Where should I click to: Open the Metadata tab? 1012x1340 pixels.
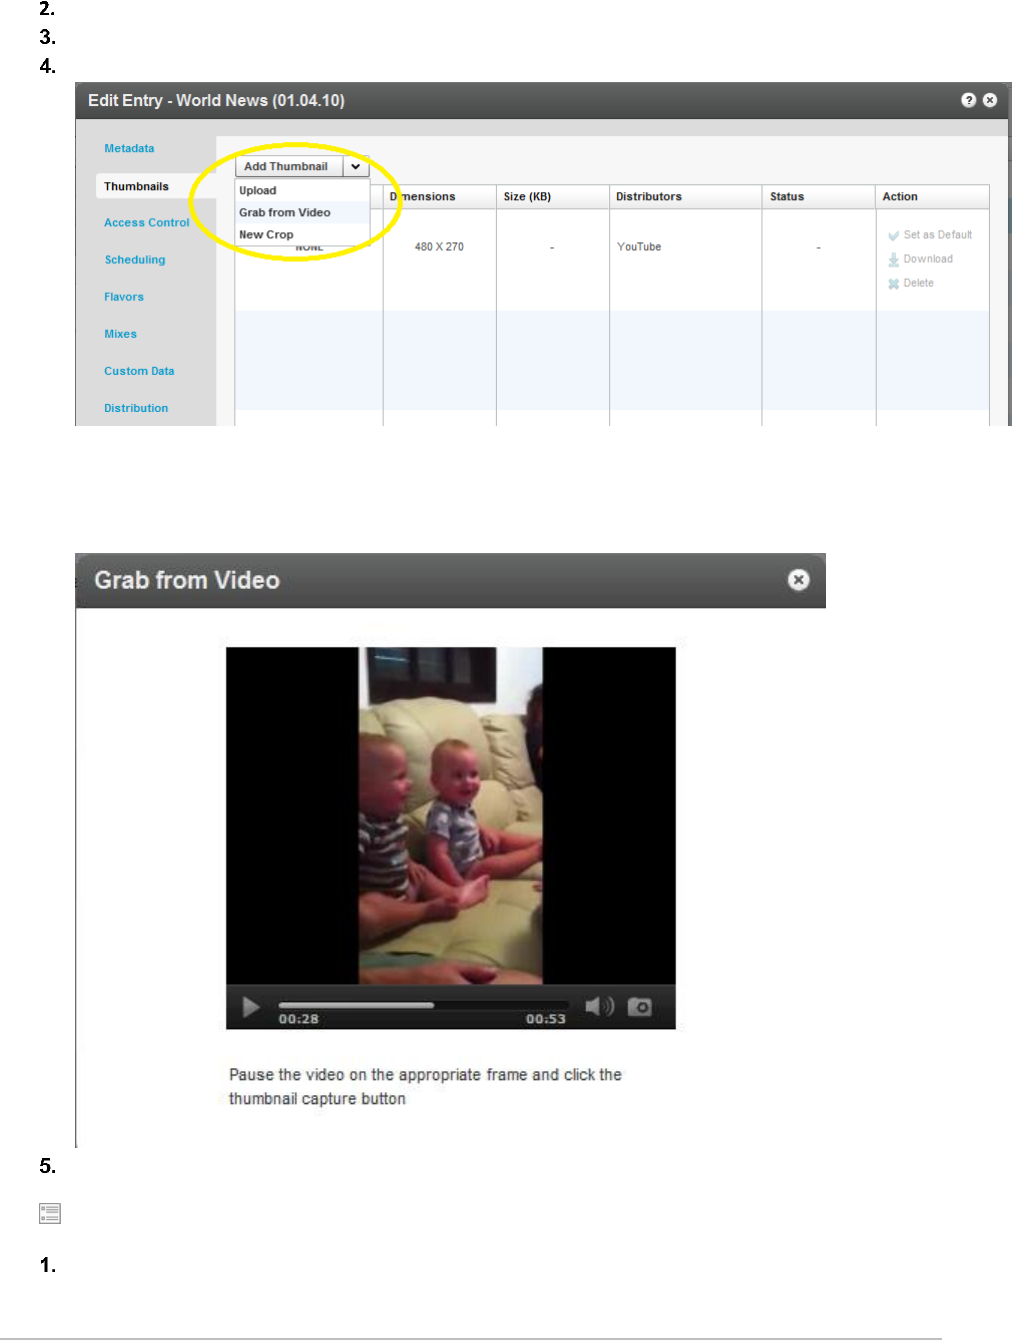tap(129, 148)
